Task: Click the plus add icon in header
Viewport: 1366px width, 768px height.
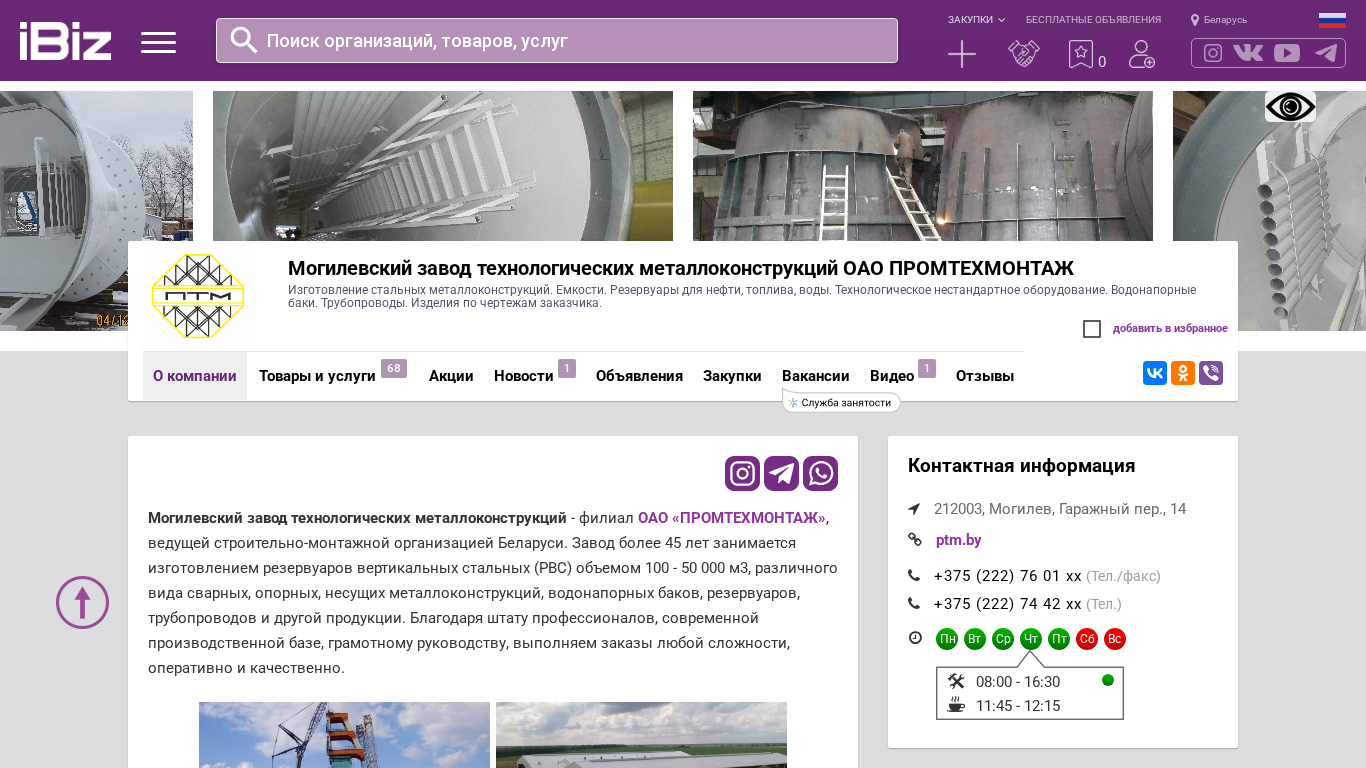Action: (961, 54)
